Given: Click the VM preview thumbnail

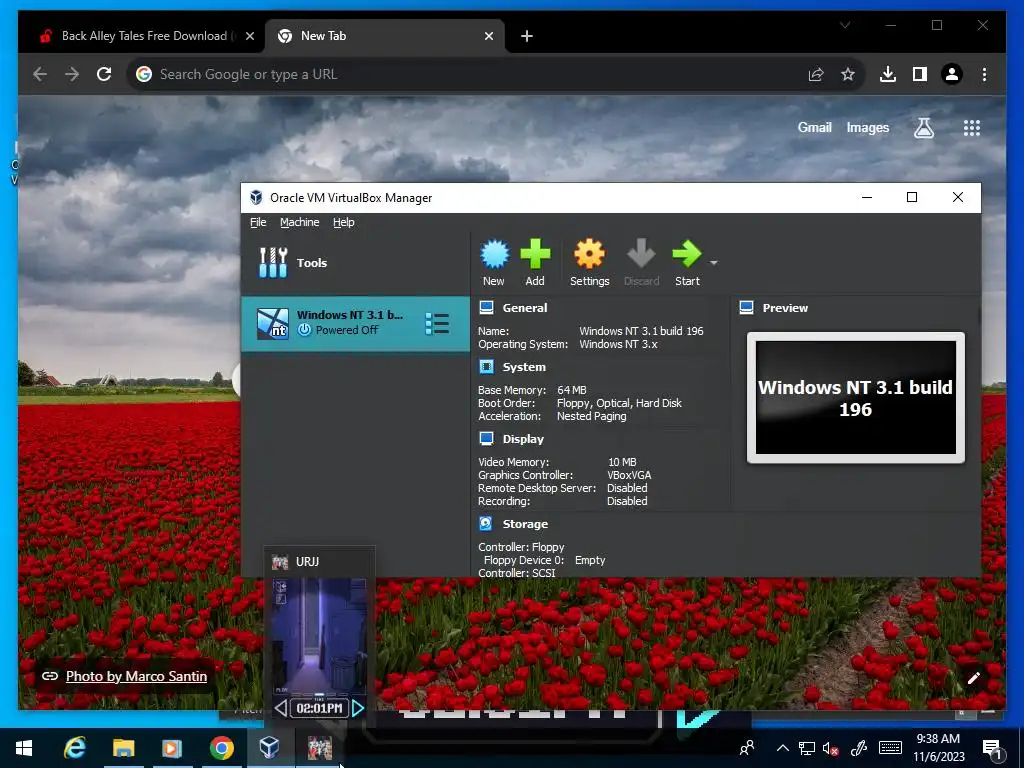Looking at the screenshot, I should click(856, 398).
